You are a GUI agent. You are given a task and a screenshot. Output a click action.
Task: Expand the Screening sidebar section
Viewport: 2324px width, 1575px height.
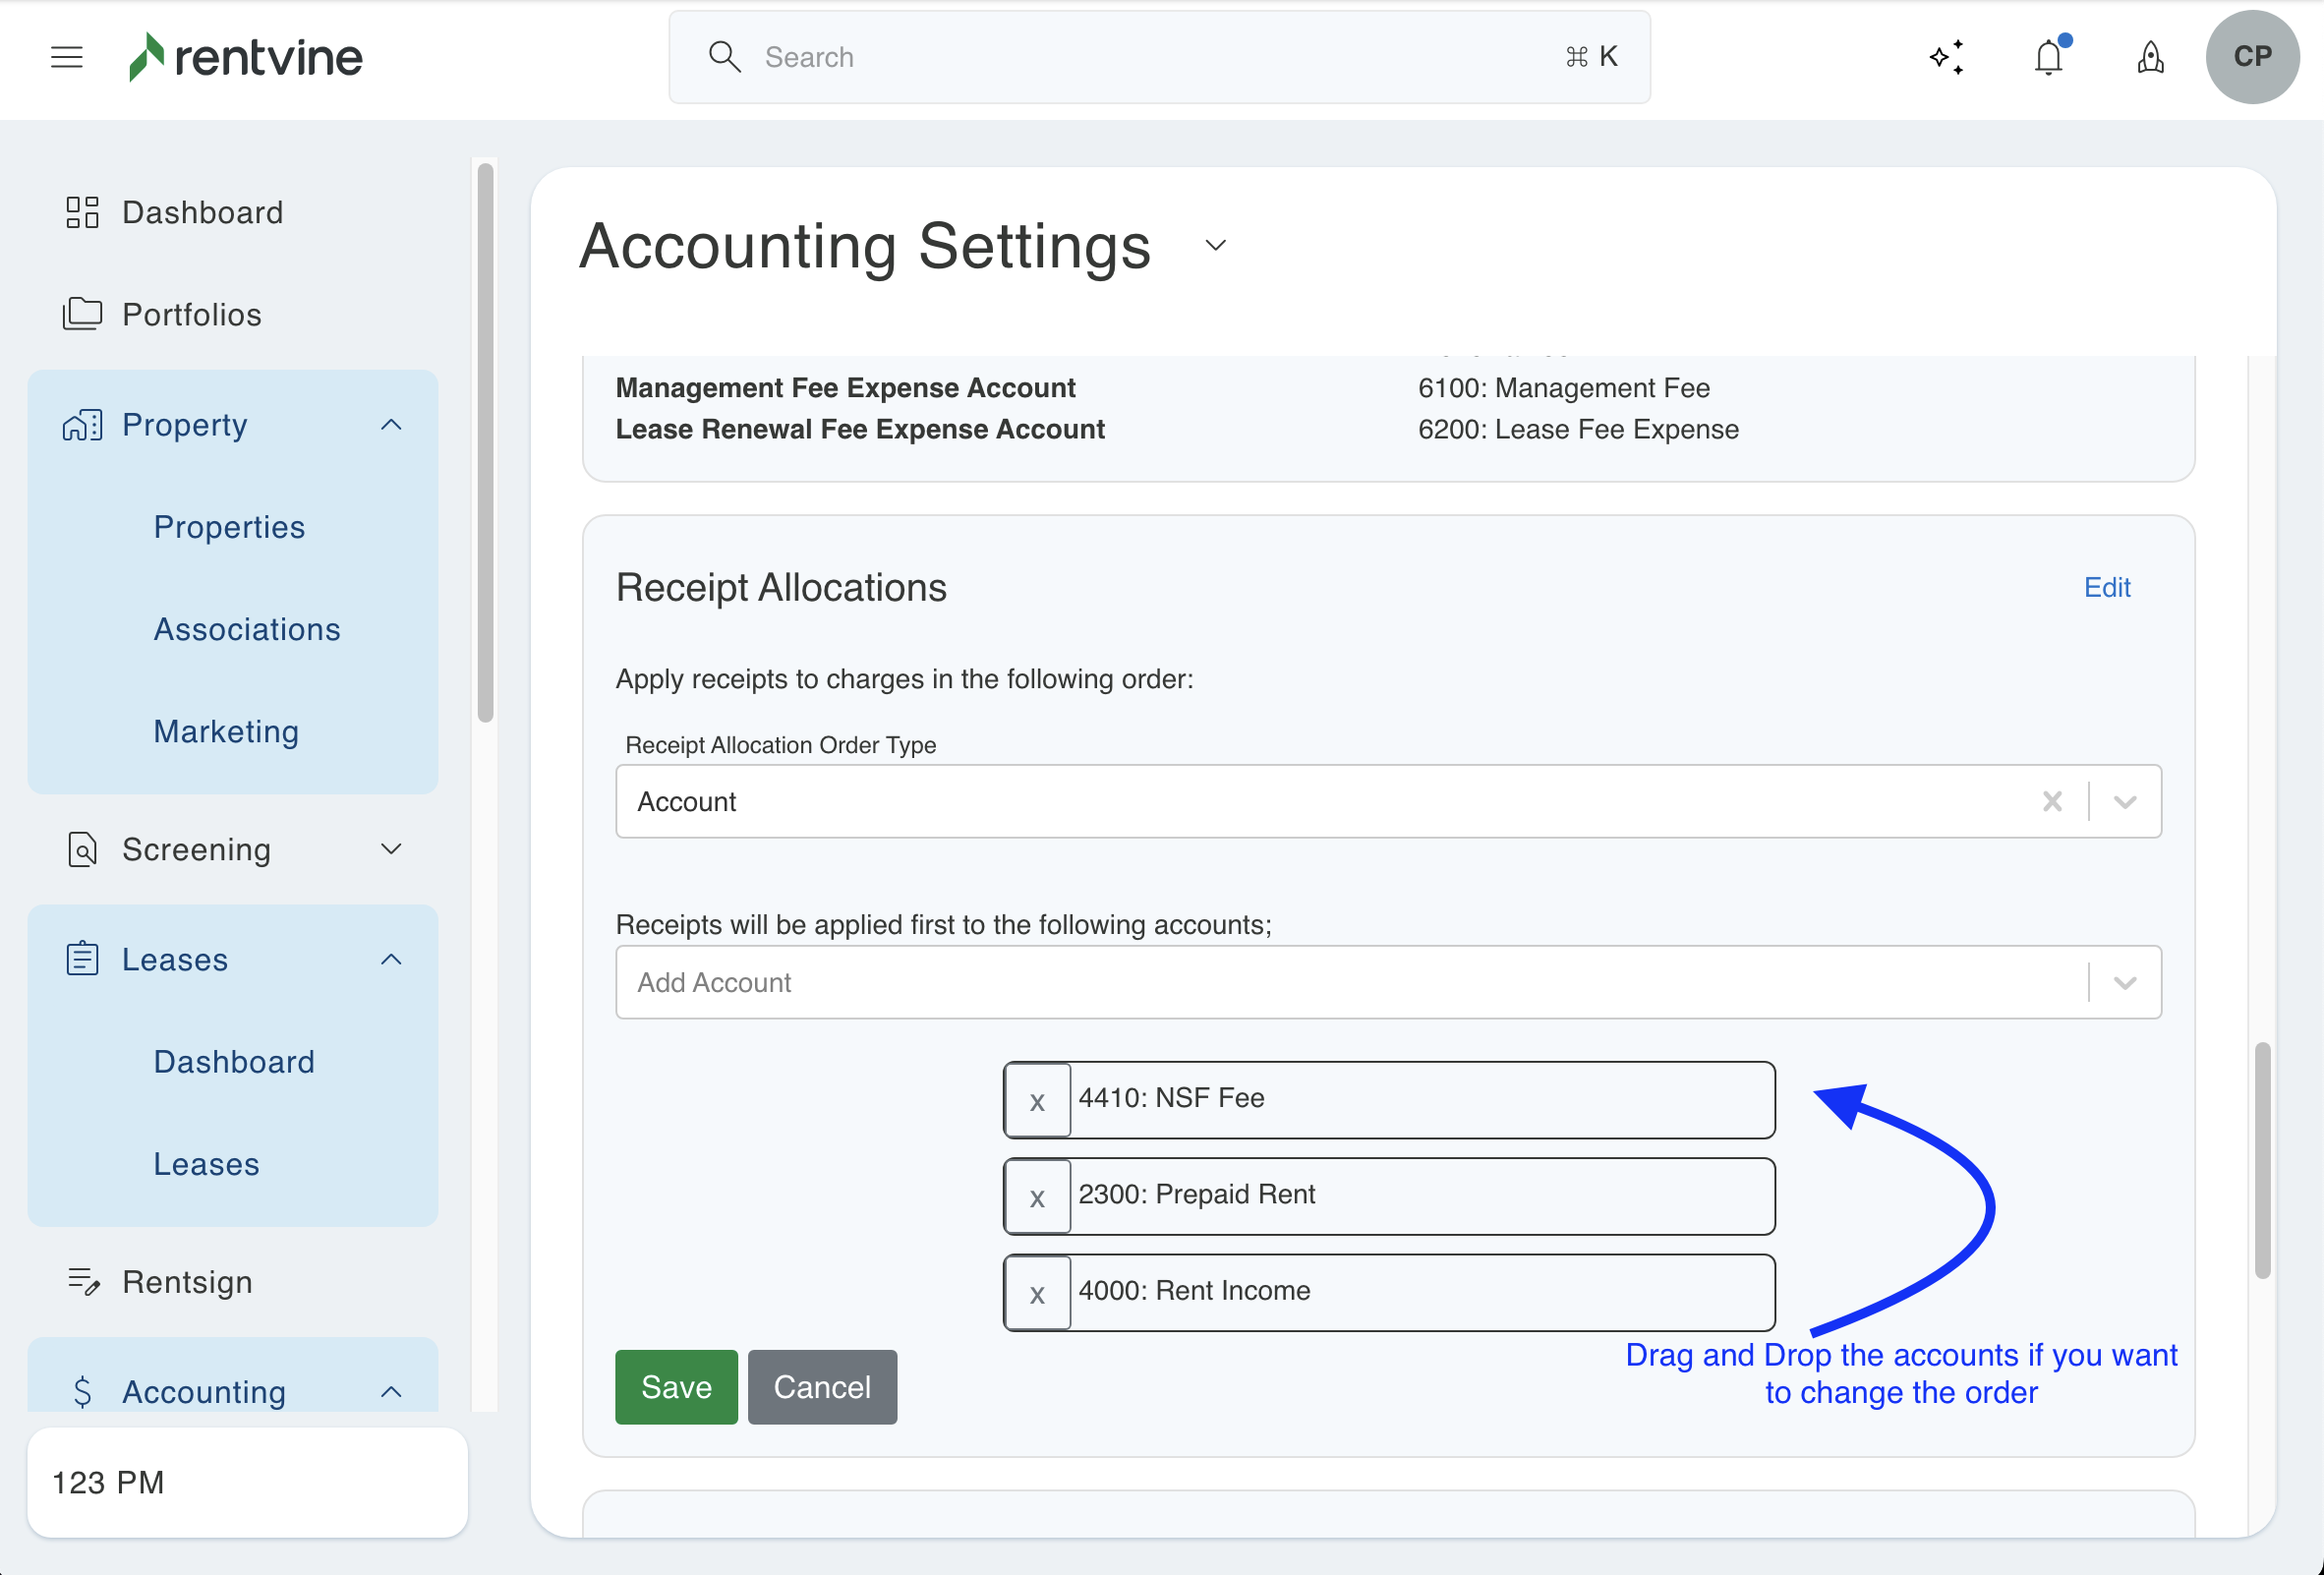click(x=391, y=849)
